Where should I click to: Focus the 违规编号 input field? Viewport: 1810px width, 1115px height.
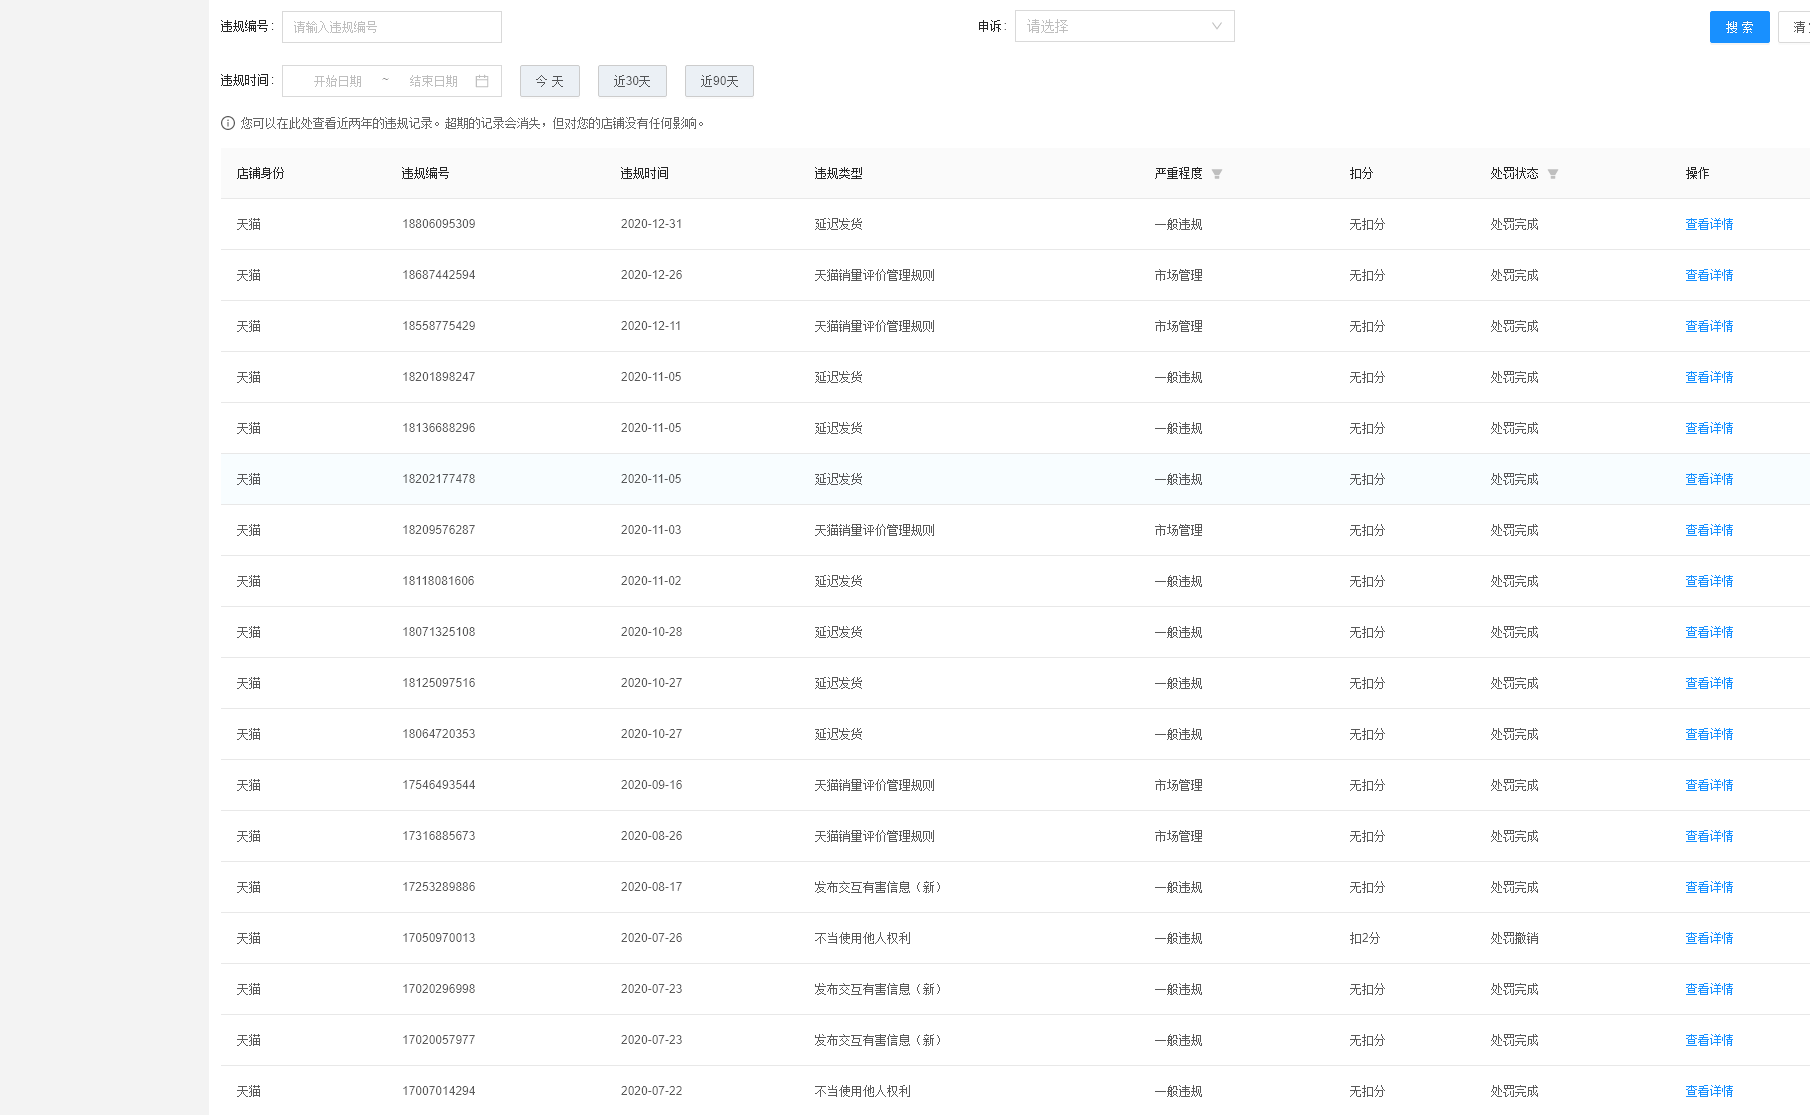click(392, 27)
